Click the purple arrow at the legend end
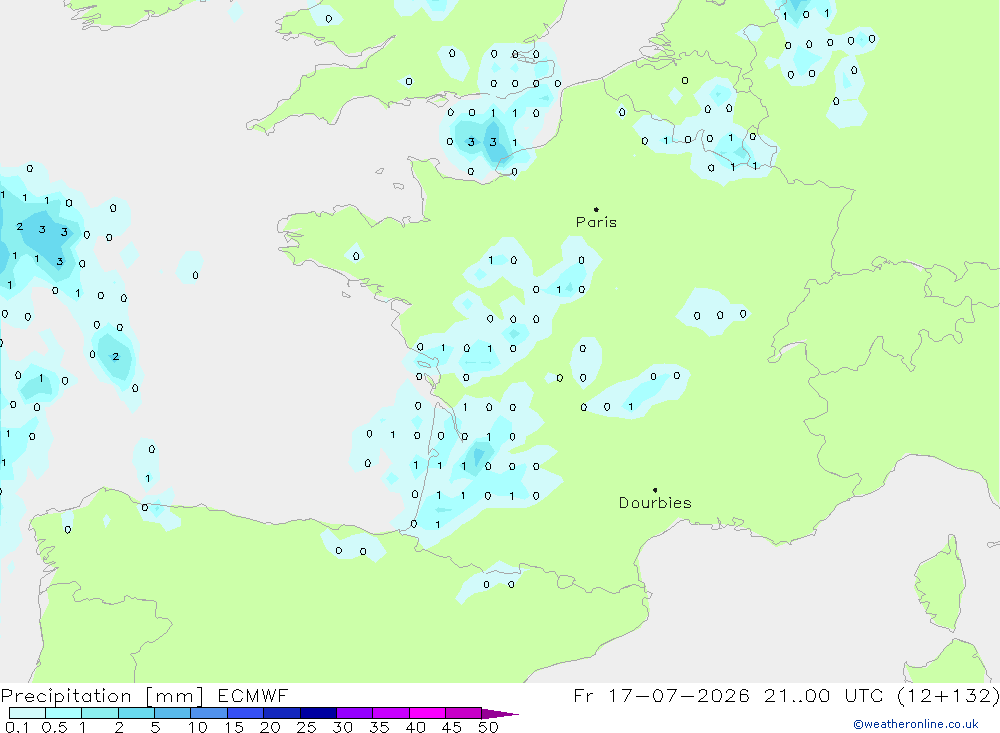The height and width of the screenshot is (733, 1000). pos(500,714)
